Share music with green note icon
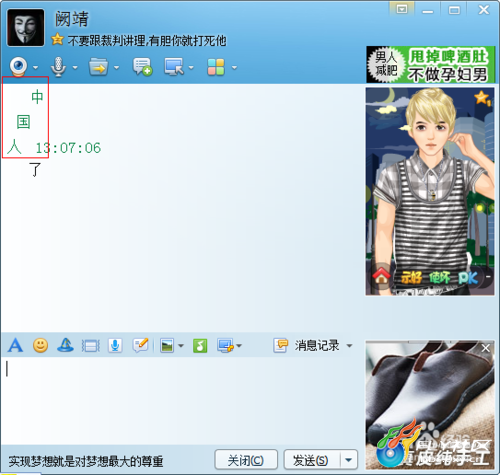This screenshot has height=475, width=500. [x=200, y=346]
